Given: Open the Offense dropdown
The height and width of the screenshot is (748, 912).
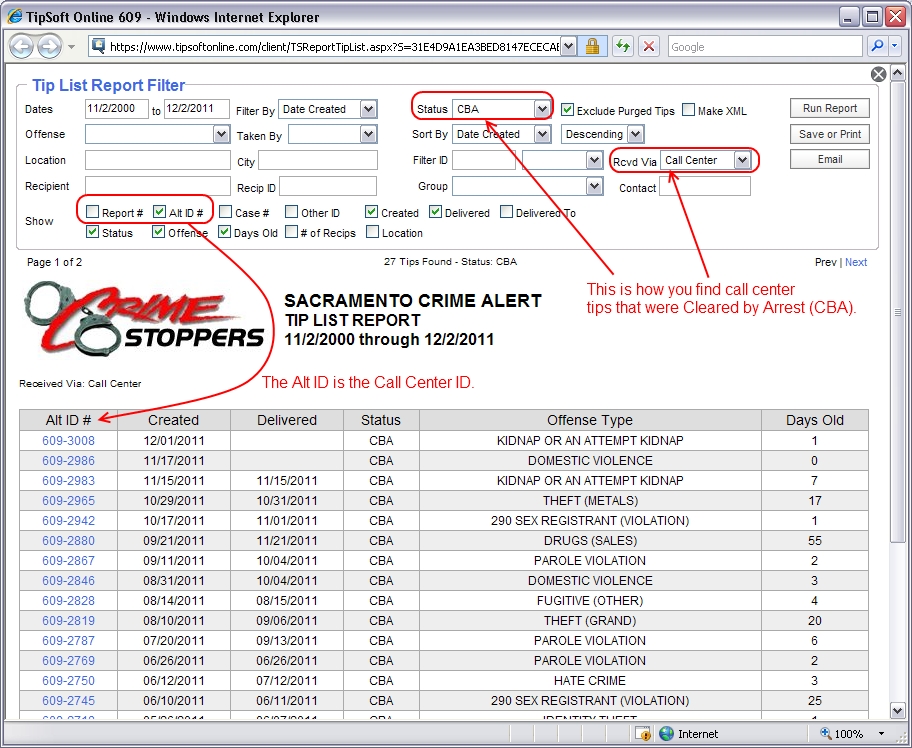Looking at the screenshot, I should pos(221,134).
